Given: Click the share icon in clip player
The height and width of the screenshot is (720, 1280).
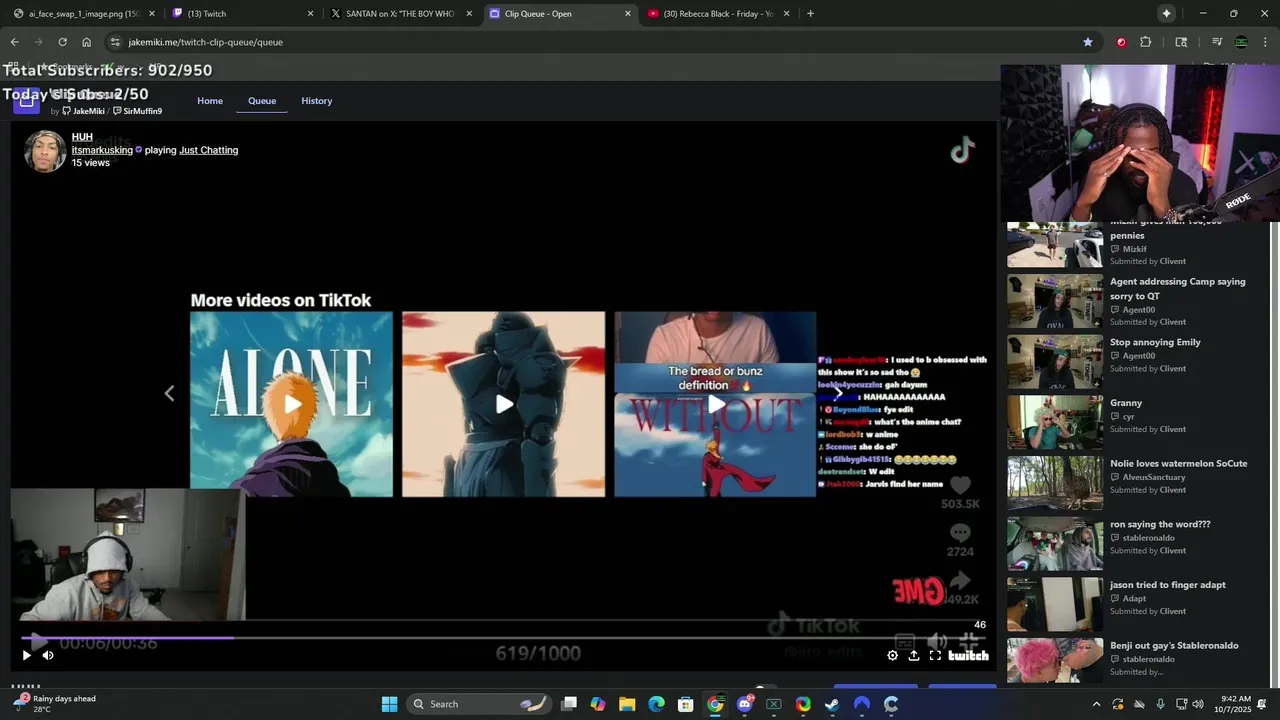Looking at the screenshot, I should pos(913,656).
